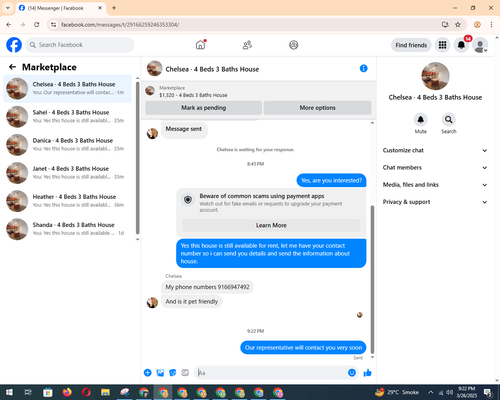The image size is (500, 400).
Task: Open the Sahel conversation
Action: (67, 116)
